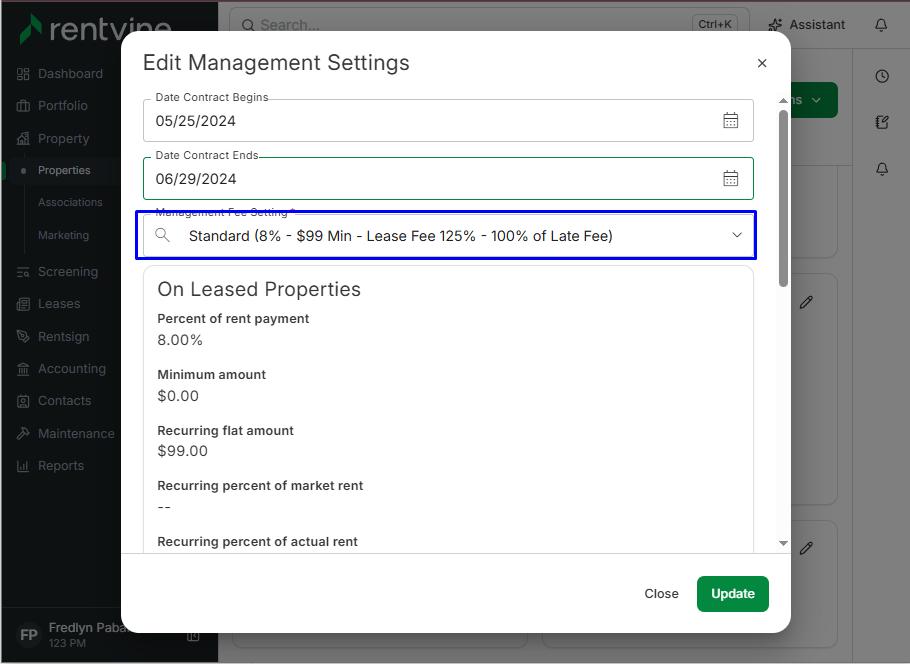
Task: Click the FP user avatar
Action: [28, 635]
